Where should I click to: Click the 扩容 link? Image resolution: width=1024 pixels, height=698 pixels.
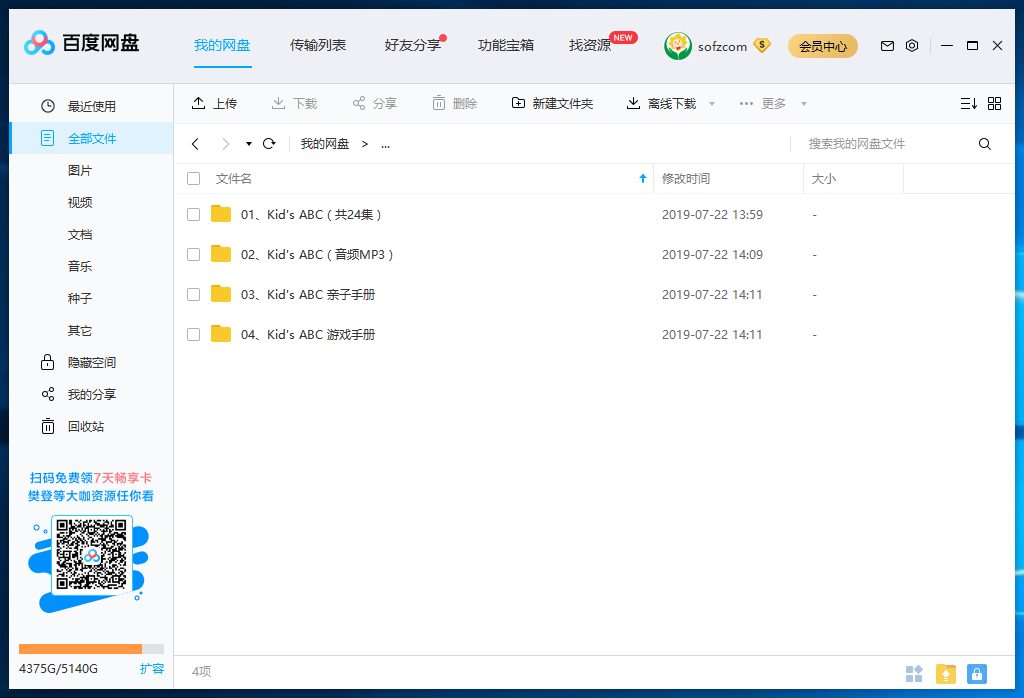[152, 669]
